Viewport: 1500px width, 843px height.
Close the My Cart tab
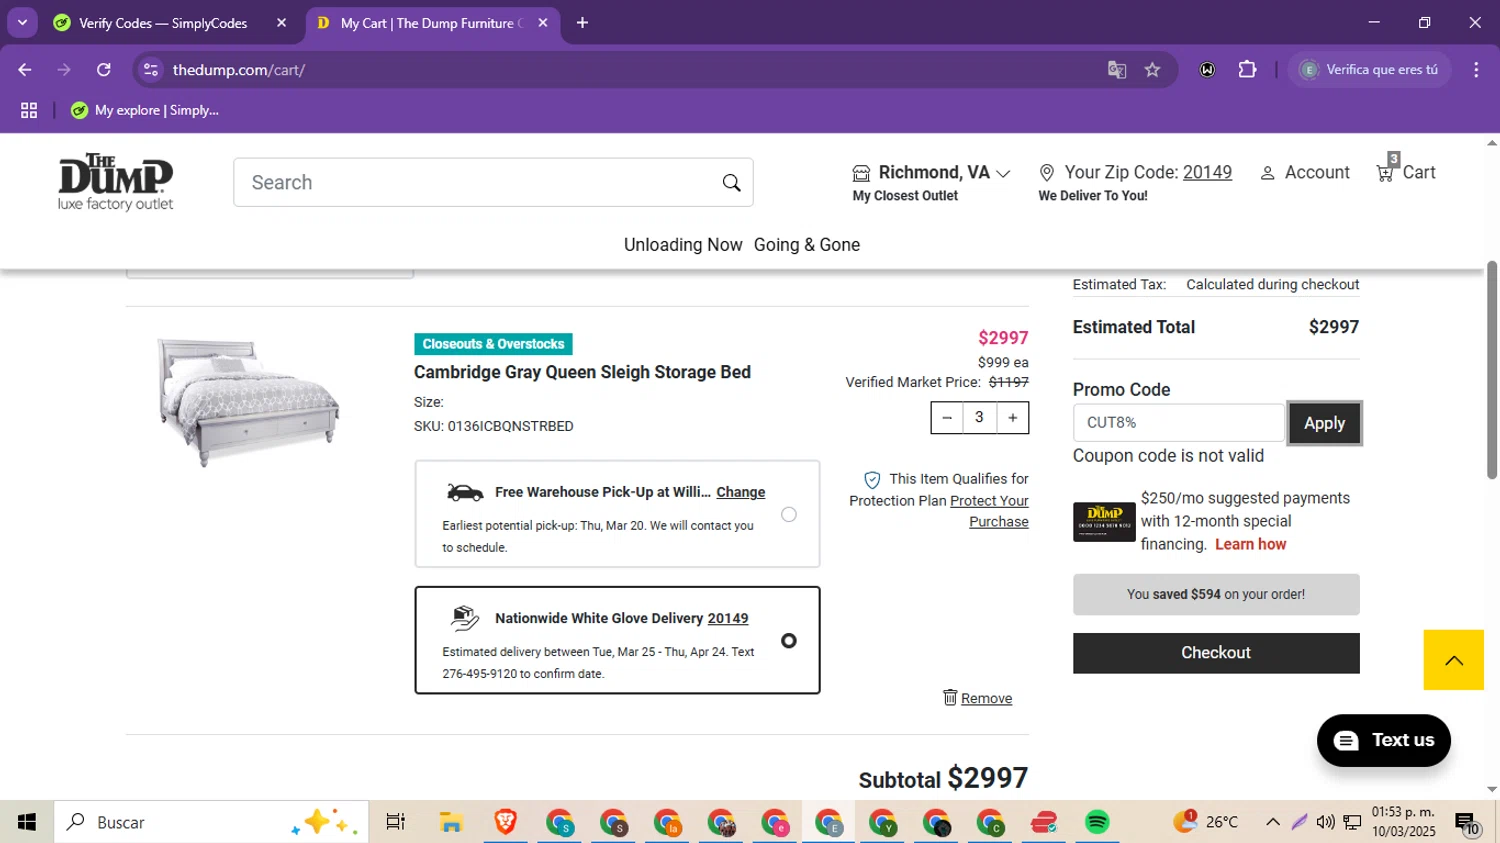coord(543,23)
